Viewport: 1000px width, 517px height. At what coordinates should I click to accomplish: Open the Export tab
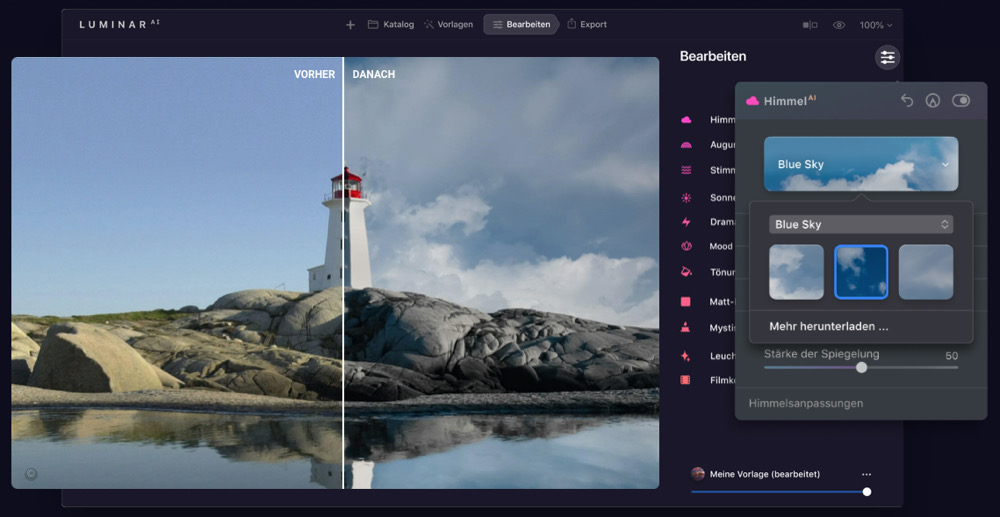point(587,25)
